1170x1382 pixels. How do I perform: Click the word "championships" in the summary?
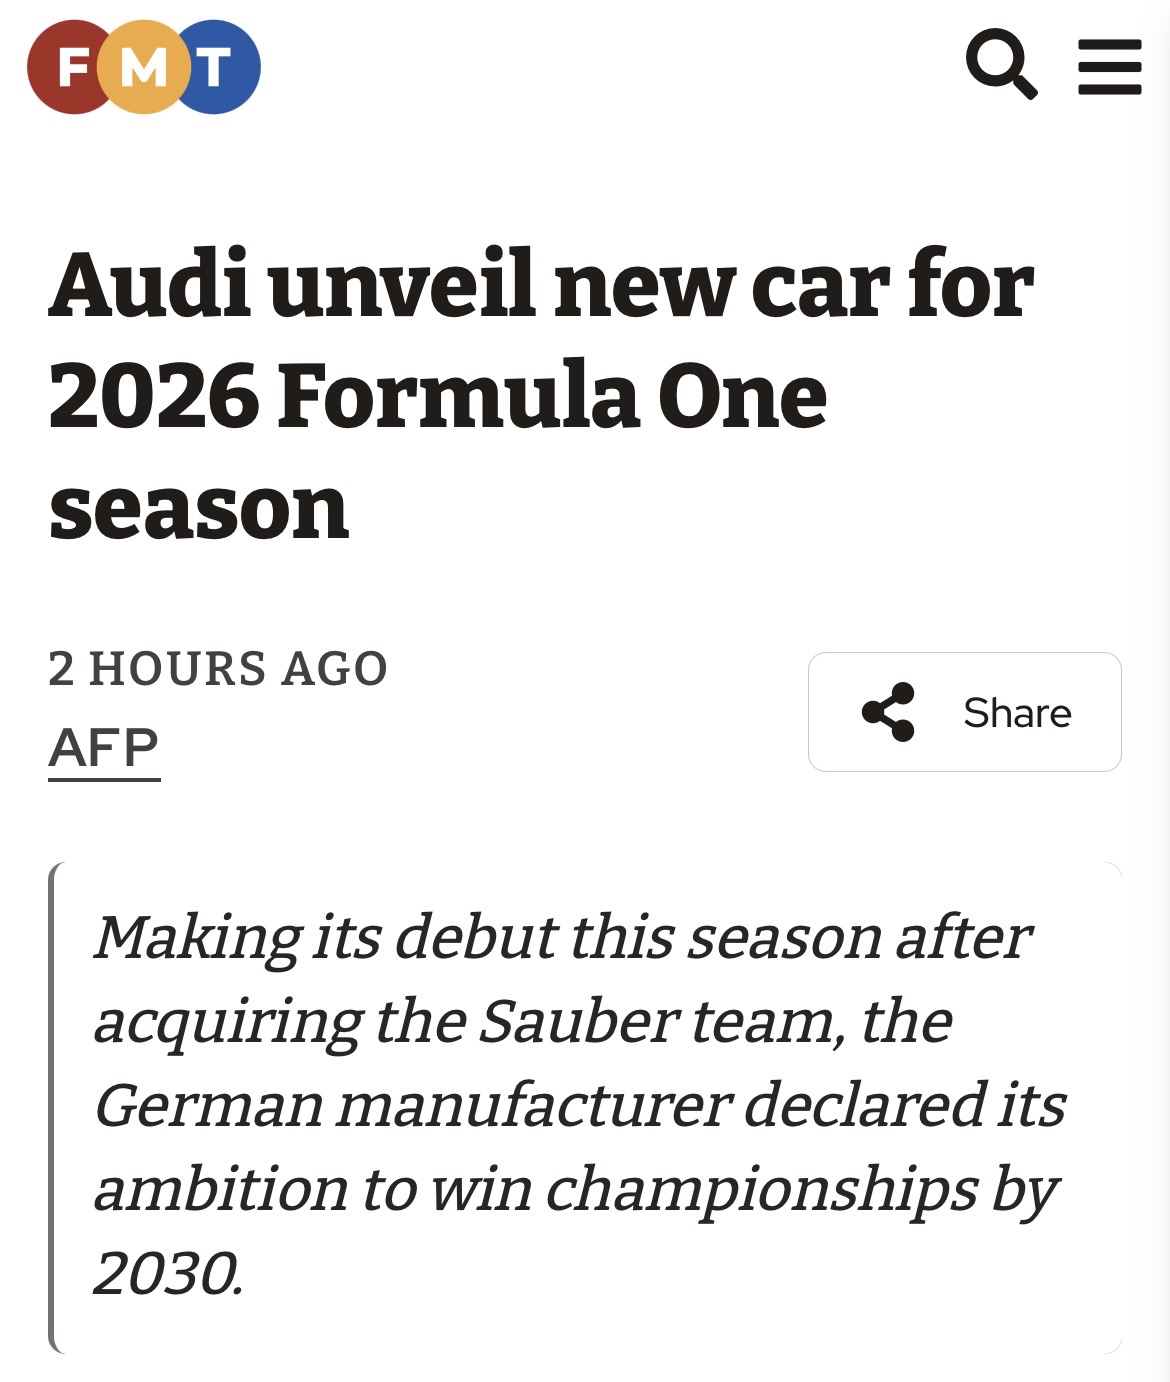[760, 1190]
